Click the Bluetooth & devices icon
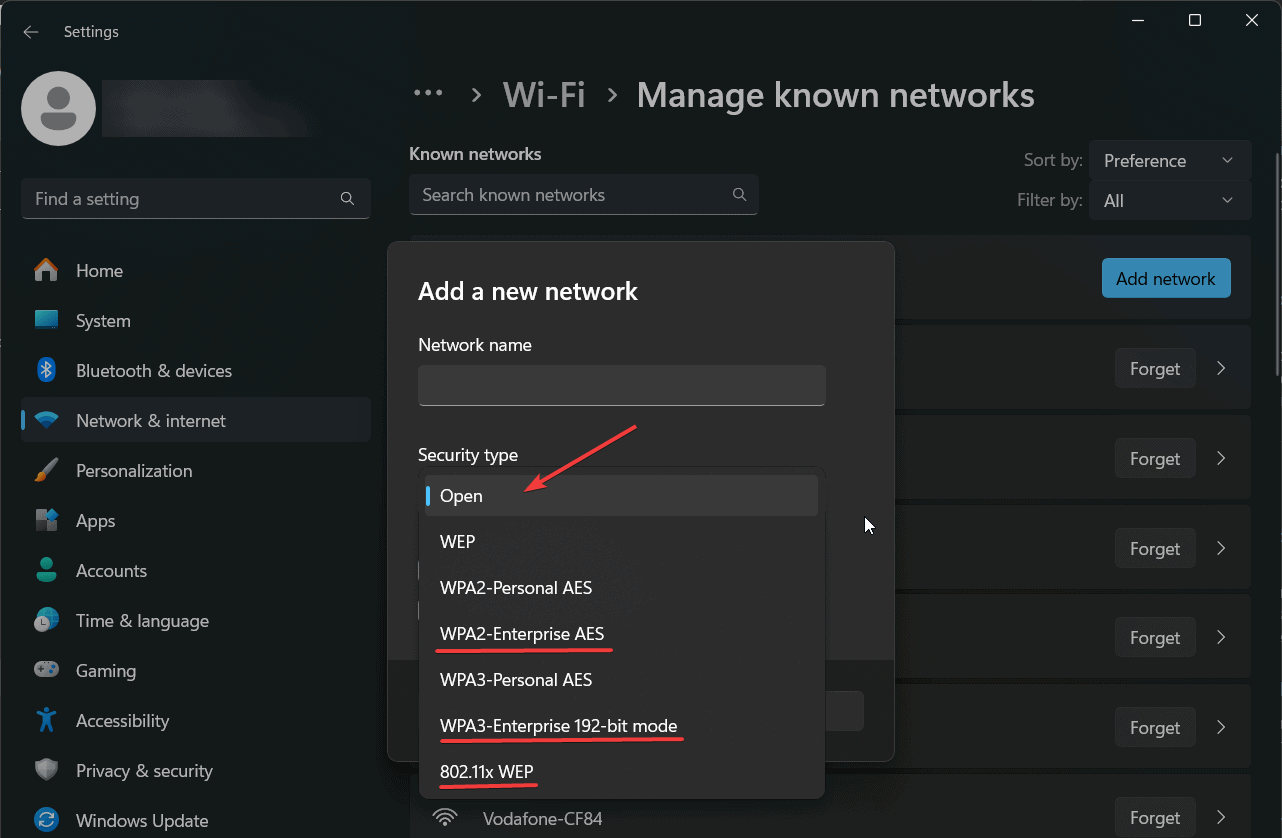Screen dimensions: 1282x838 point(46,370)
